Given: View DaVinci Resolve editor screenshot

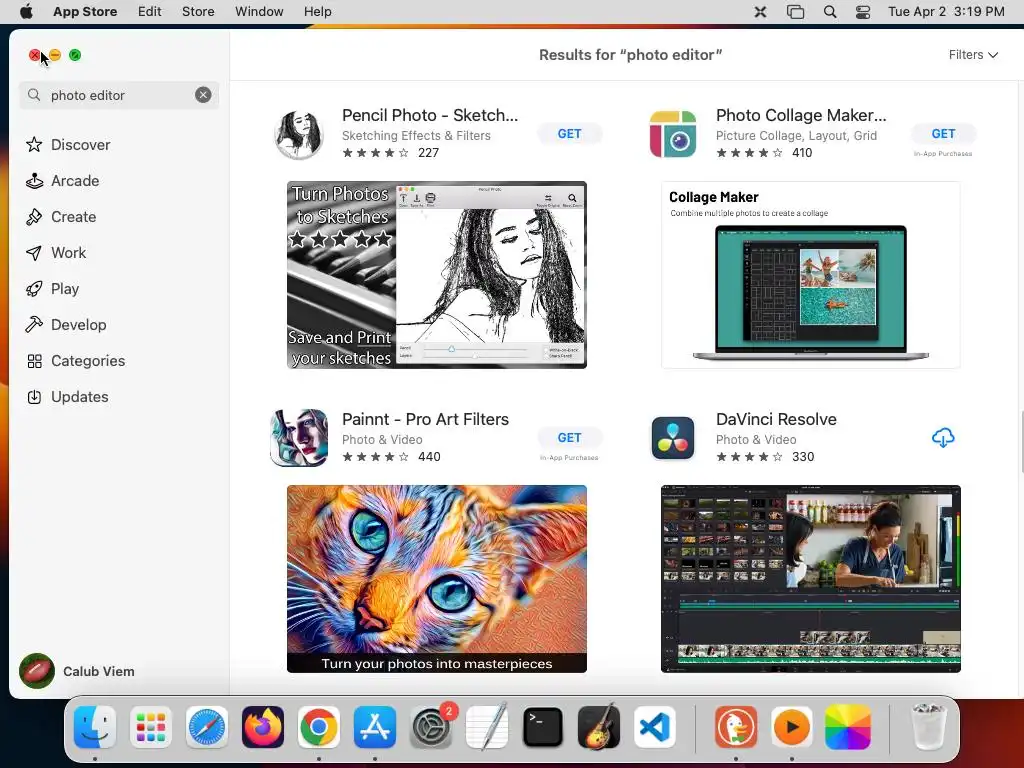Looking at the screenshot, I should 810,579.
